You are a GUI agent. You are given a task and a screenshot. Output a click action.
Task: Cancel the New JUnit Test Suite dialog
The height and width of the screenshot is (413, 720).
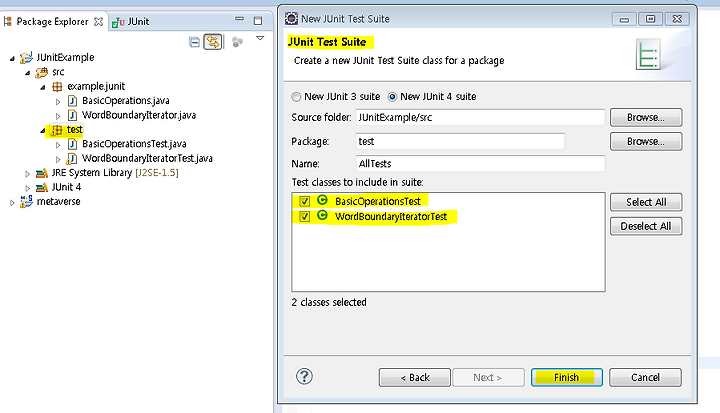[x=645, y=377]
